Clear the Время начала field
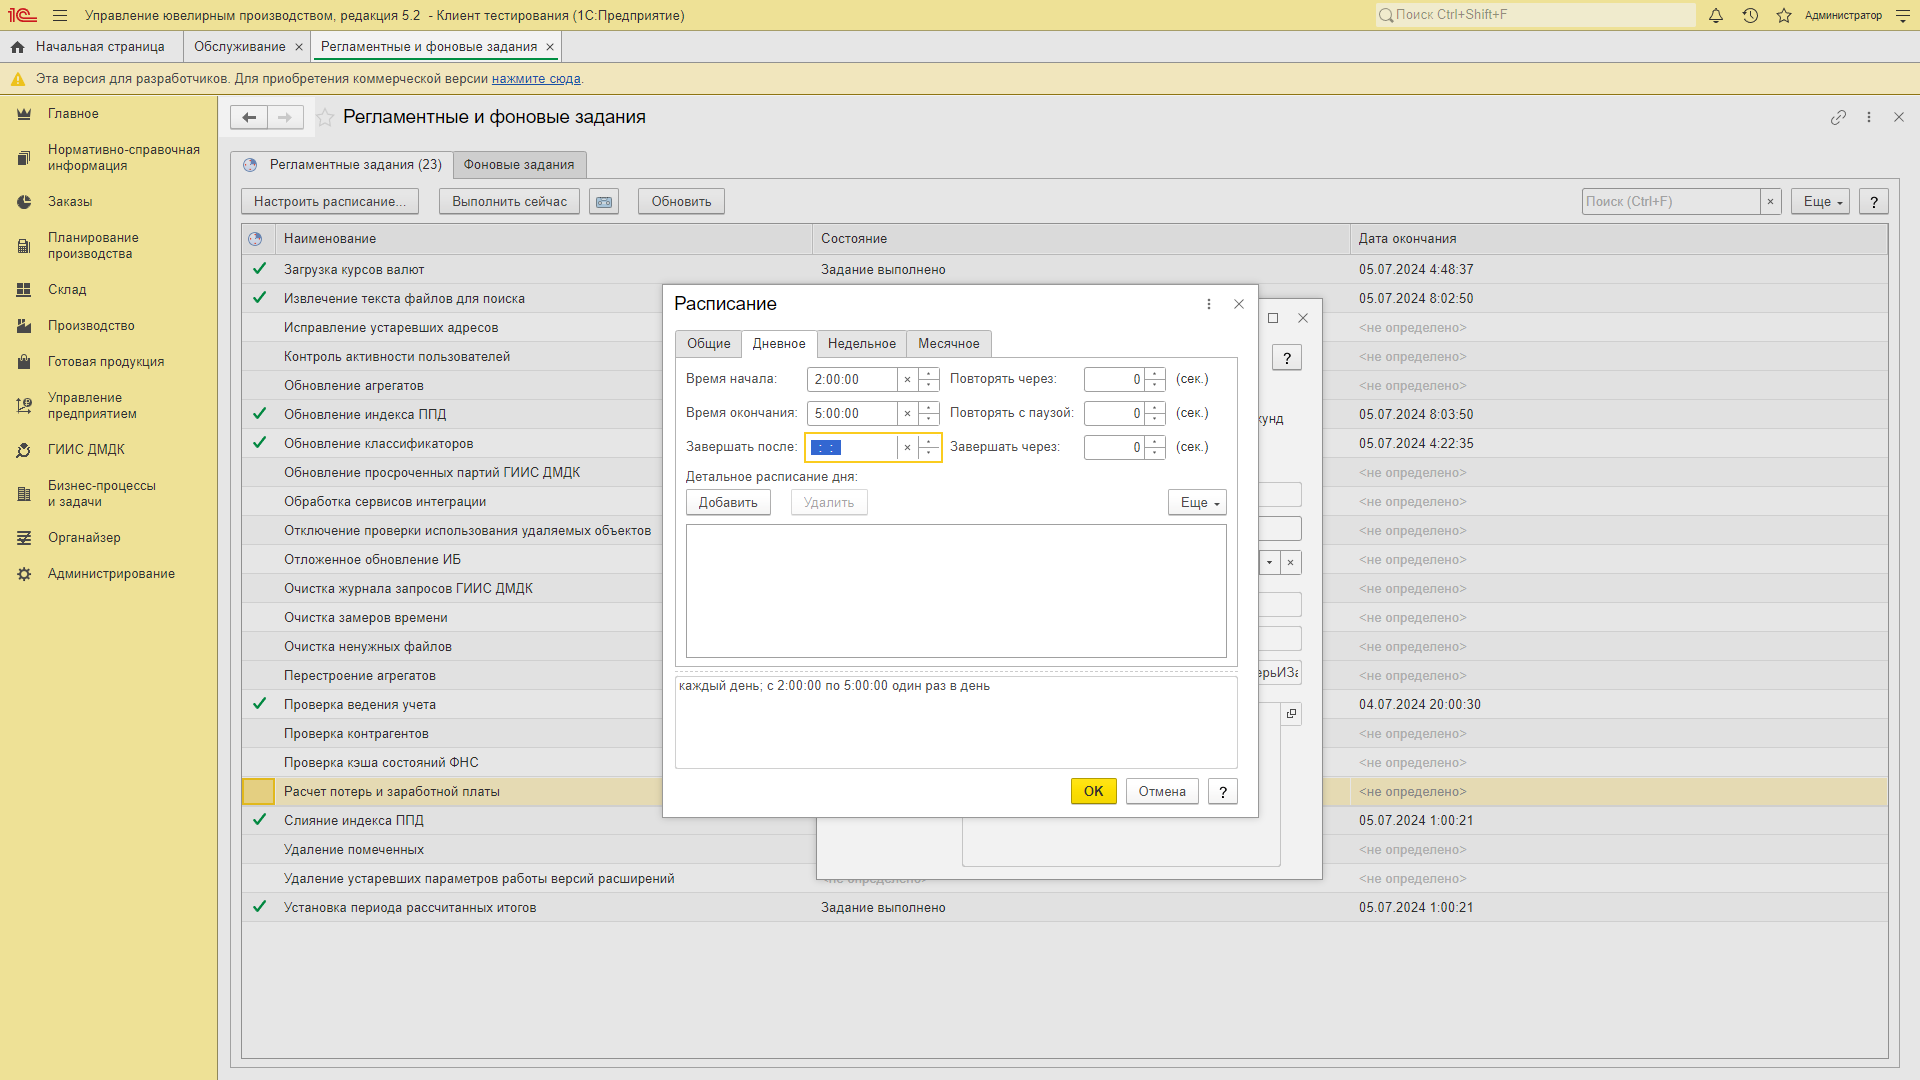Image resolution: width=1920 pixels, height=1080 pixels. tap(907, 380)
